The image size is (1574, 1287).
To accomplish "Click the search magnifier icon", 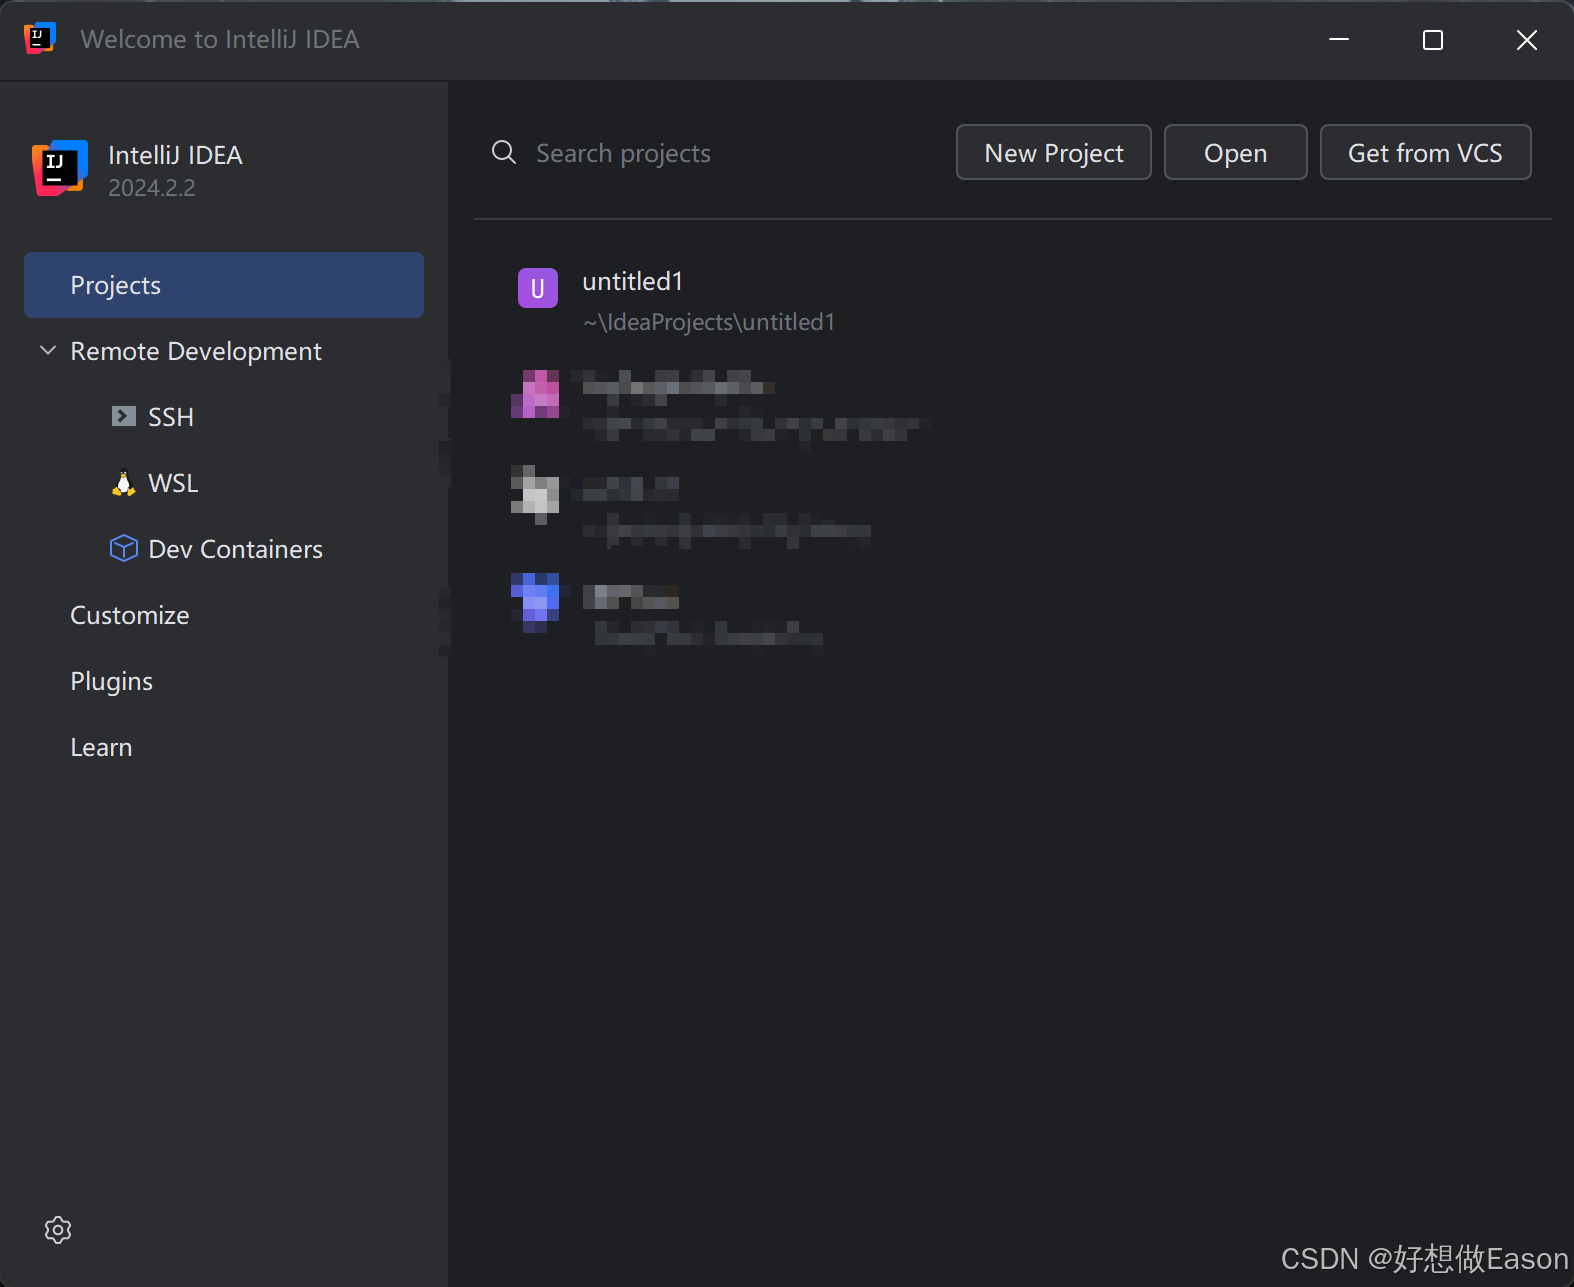I will pos(504,152).
